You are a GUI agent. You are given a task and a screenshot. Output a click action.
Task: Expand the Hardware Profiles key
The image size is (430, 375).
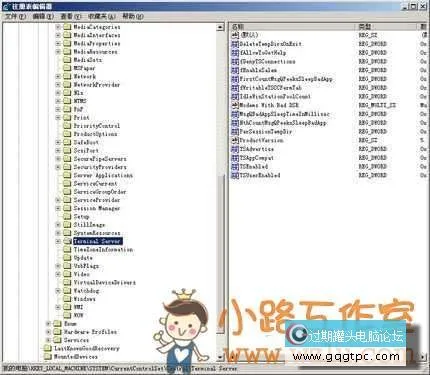tap(48, 332)
